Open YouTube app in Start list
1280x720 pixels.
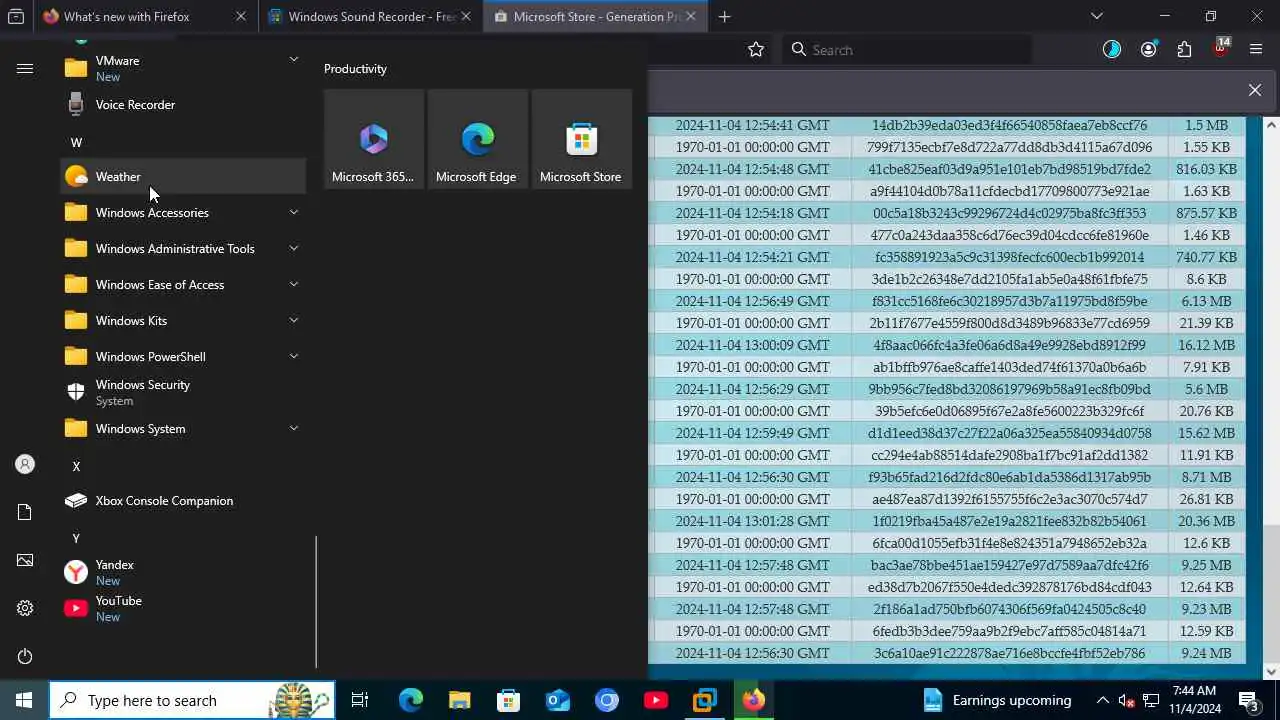pyautogui.click(x=183, y=609)
